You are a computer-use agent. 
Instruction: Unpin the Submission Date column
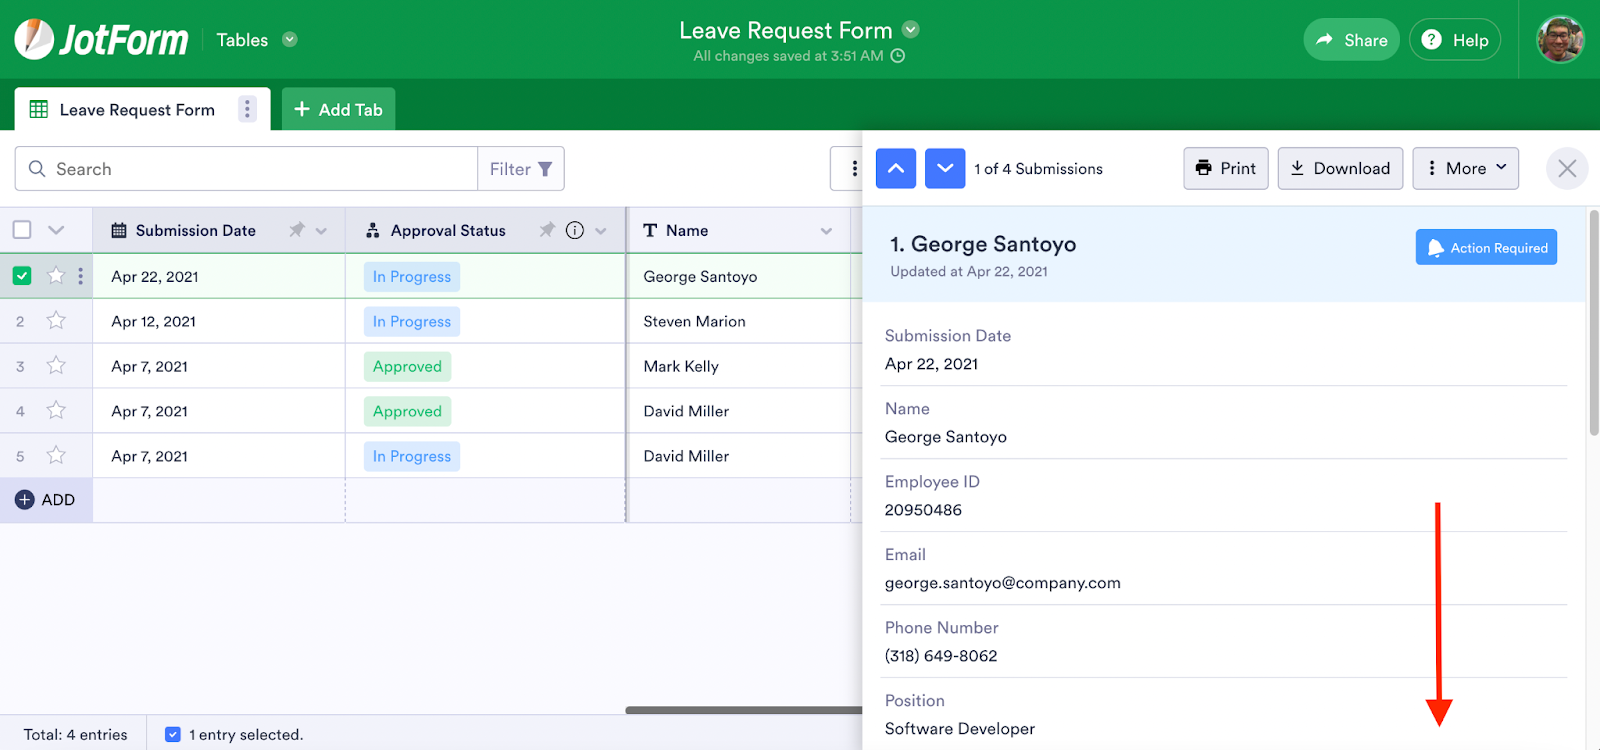(x=296, y=230)
